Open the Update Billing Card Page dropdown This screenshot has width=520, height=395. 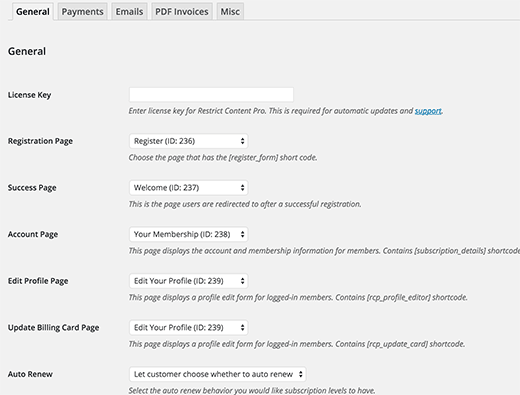pos(189,328)
